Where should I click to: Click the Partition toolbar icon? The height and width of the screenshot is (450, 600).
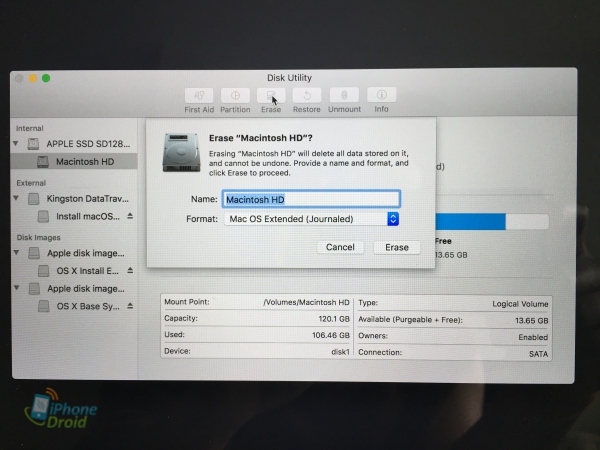(x=235, y=95)
